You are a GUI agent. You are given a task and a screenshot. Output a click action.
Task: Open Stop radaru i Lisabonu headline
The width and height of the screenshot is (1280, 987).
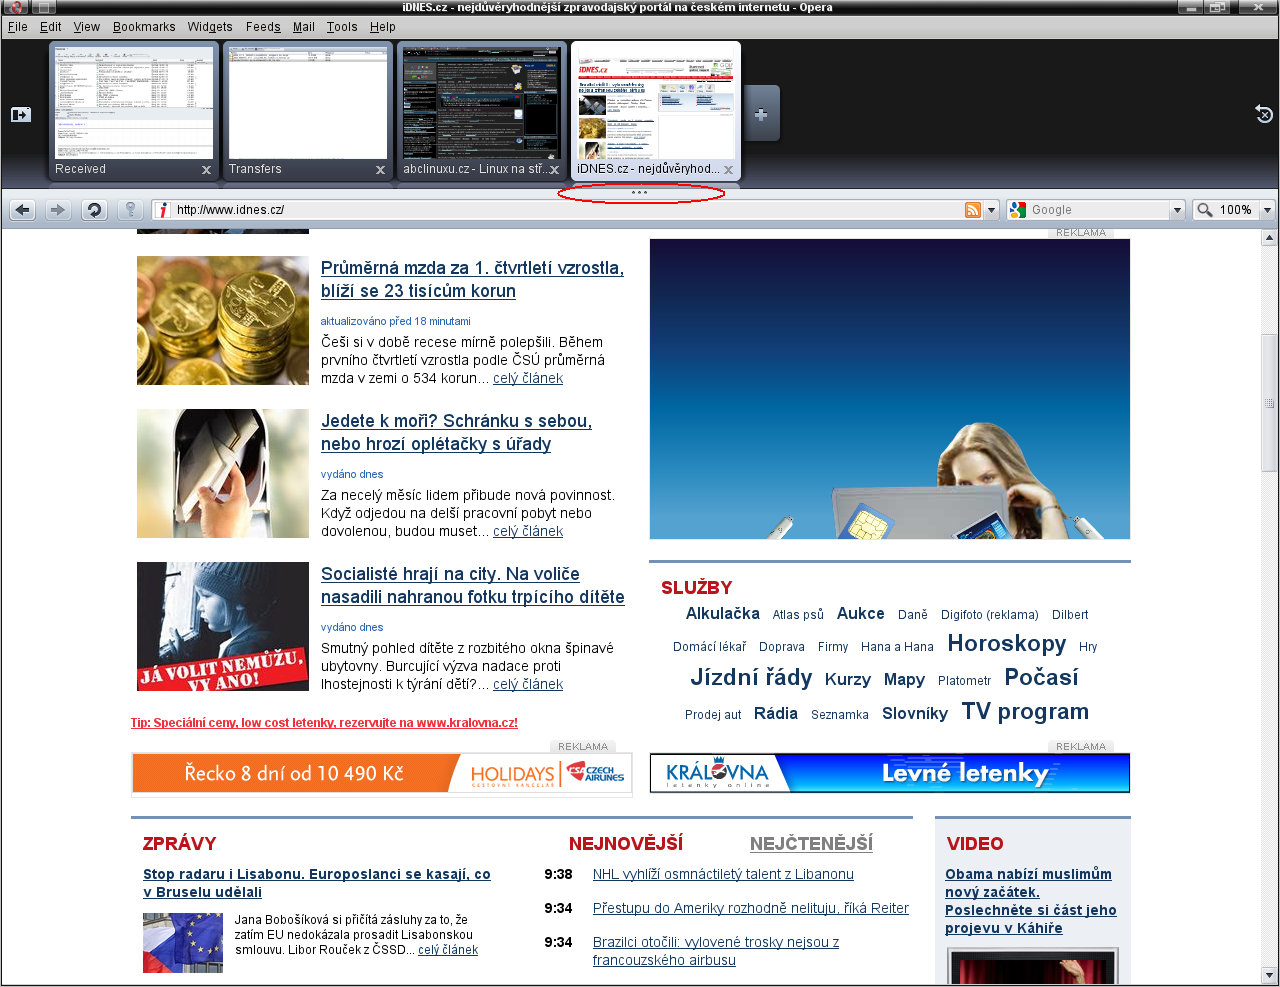(x=317, y=883)
